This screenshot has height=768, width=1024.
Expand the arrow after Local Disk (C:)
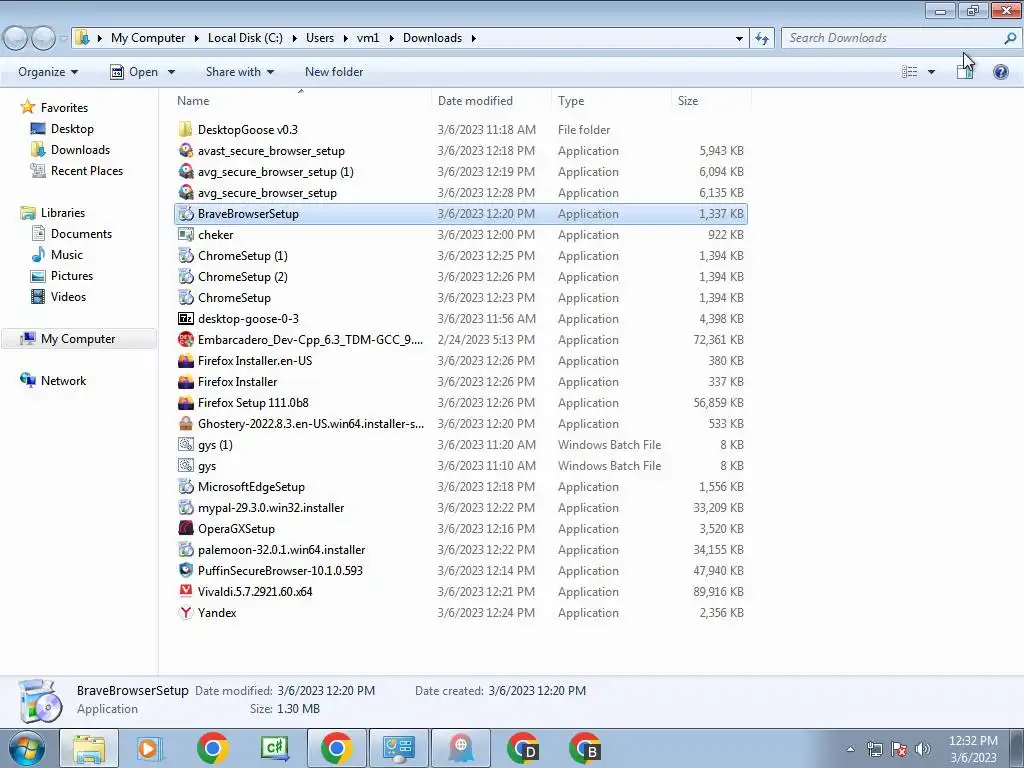(x=295, y=38)
